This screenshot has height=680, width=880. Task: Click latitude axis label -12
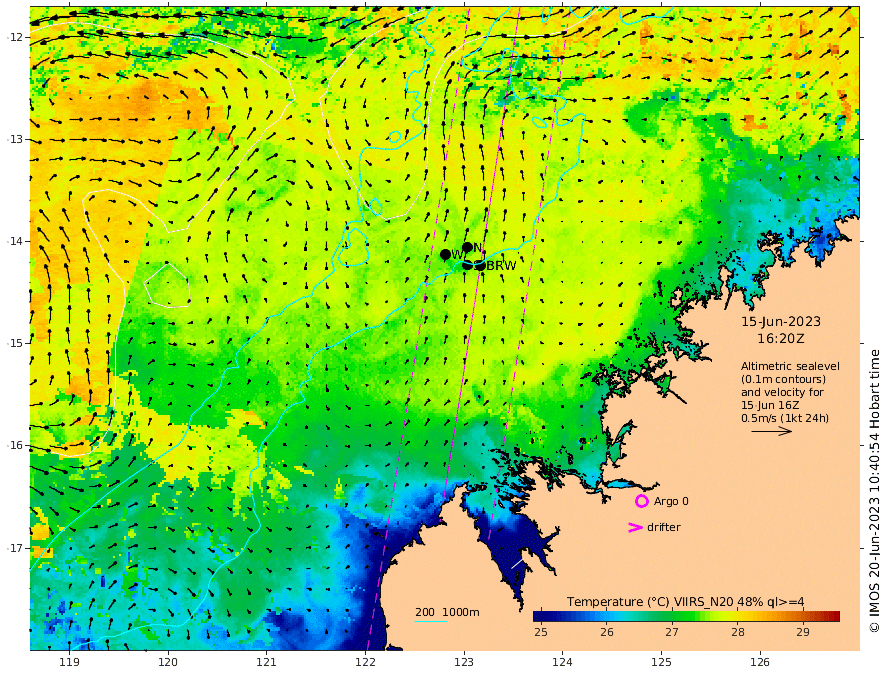(15, 37)
